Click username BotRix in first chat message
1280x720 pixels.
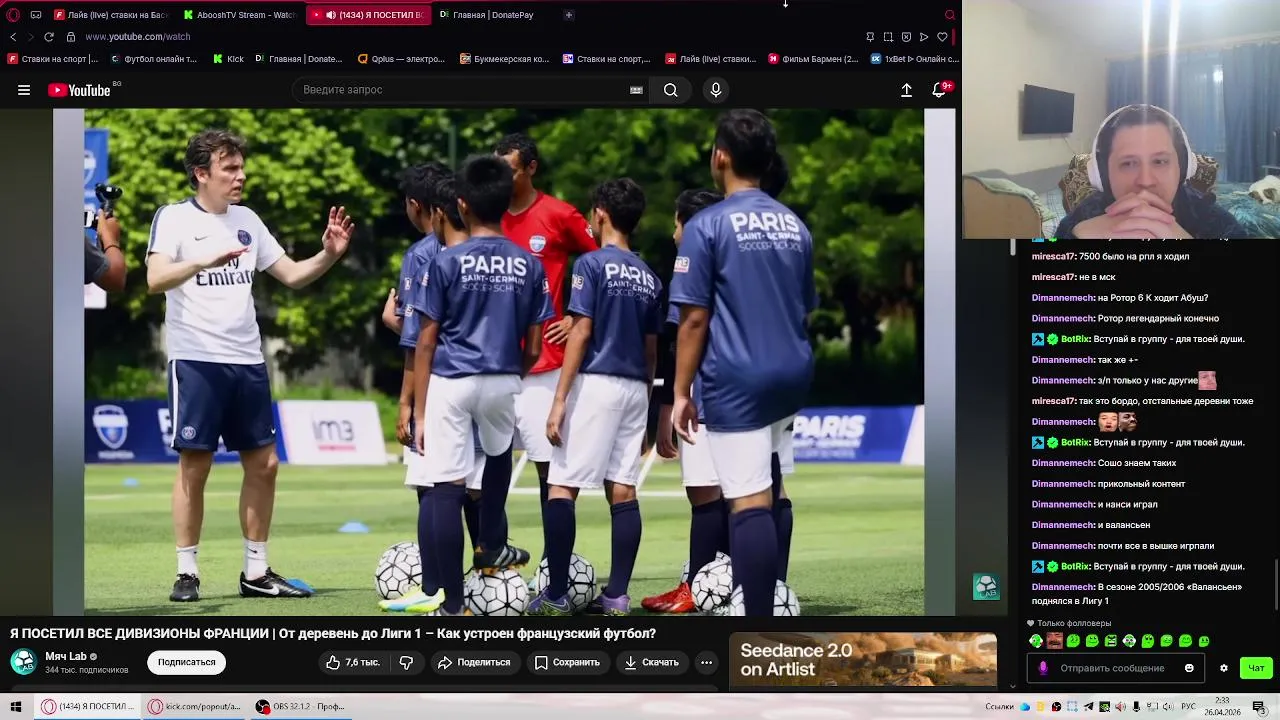[1075, 339]
